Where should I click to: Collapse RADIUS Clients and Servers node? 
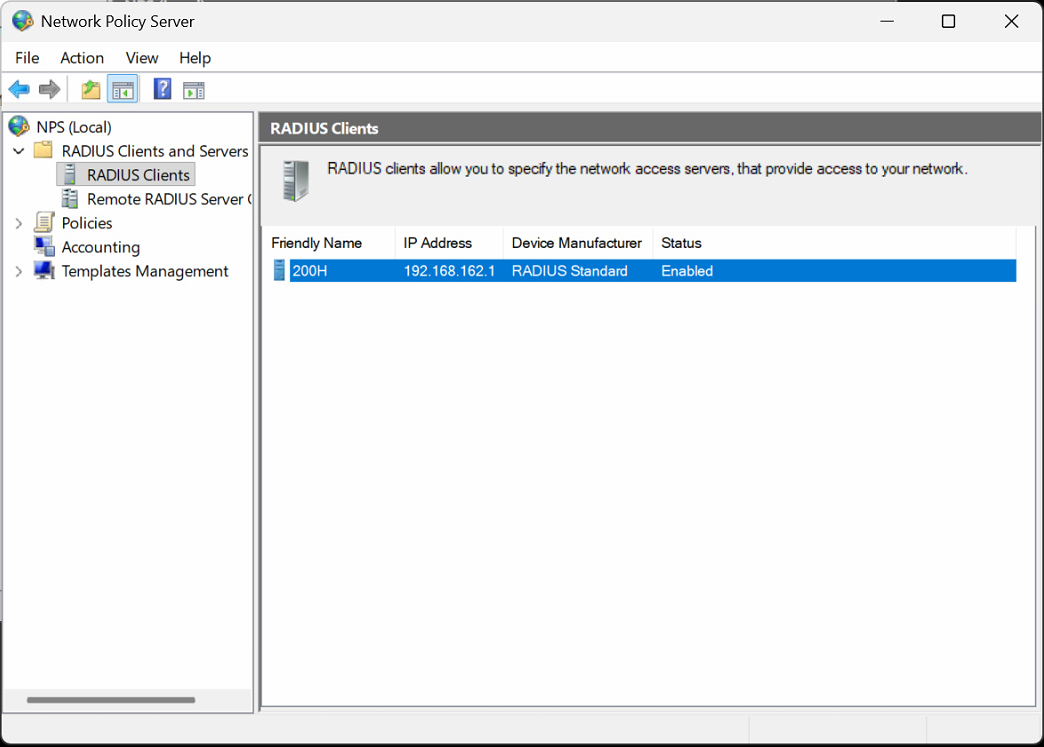[19, 151]
